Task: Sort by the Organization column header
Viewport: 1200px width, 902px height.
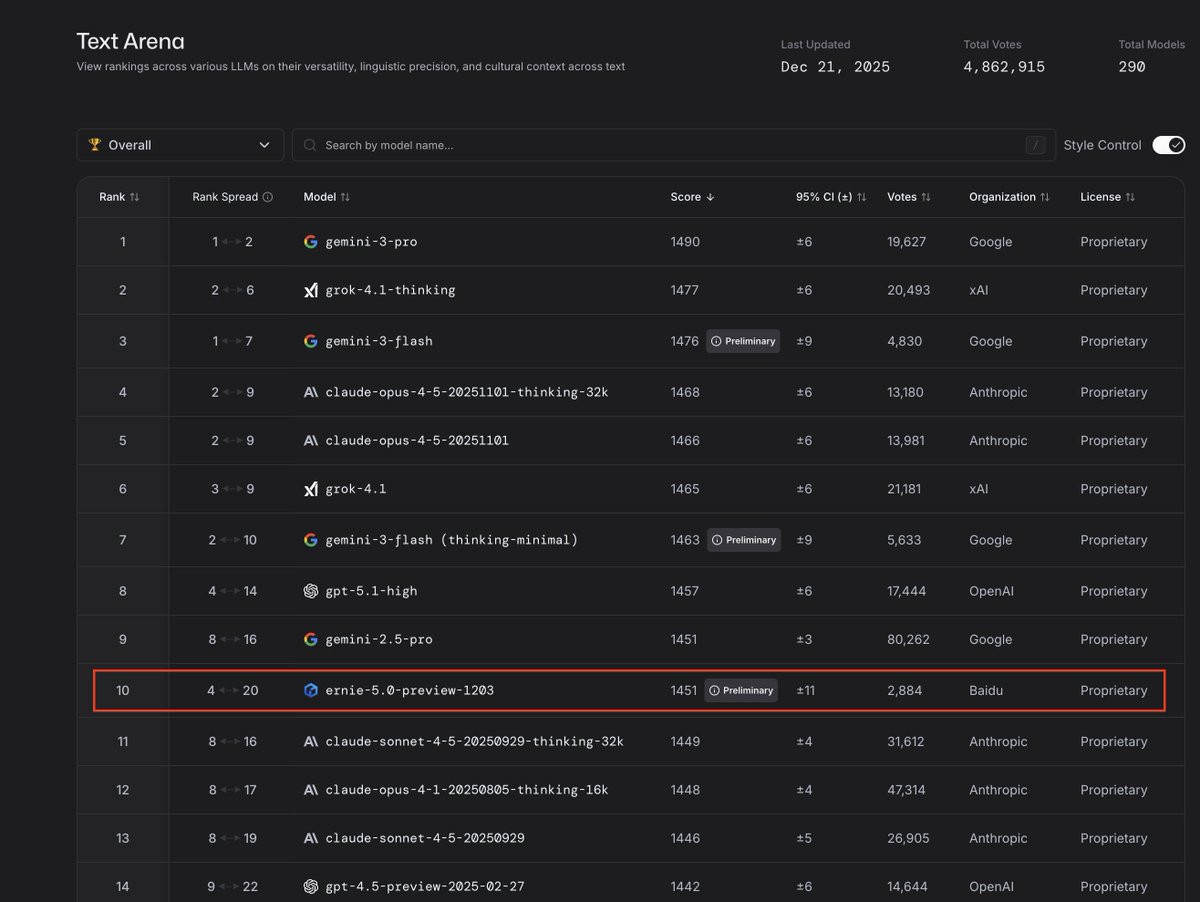Action: [1009, 197]
